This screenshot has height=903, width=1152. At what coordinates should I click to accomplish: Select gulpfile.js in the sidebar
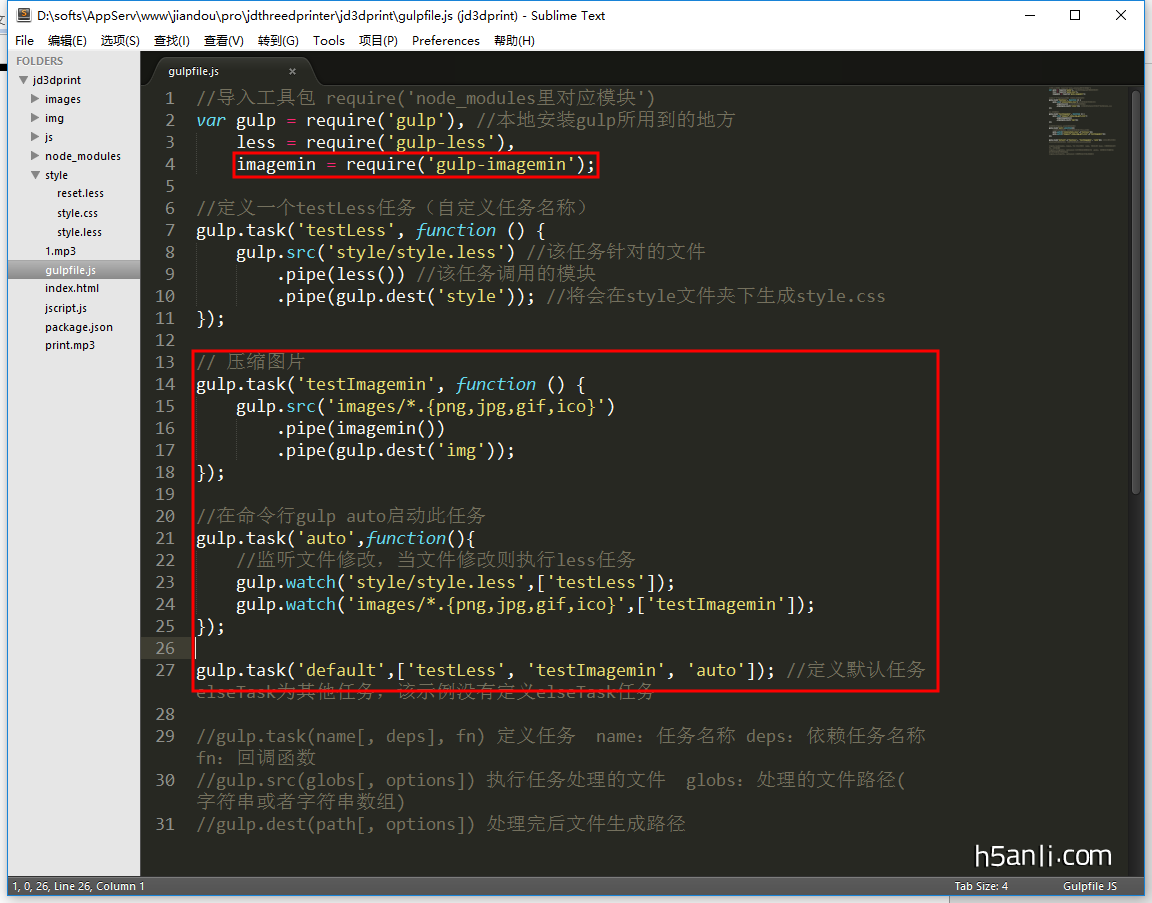pyautogui.click(x=70, y=270)
